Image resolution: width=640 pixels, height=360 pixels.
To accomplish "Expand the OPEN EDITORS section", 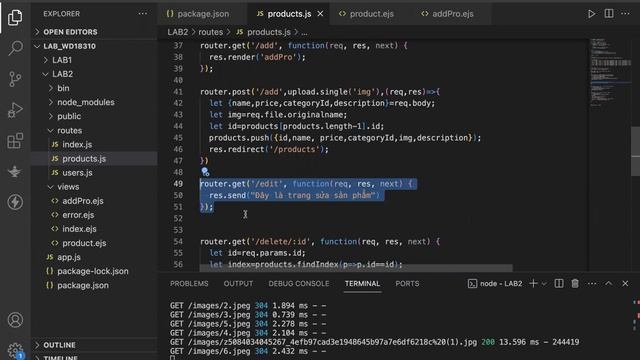I will 94,32.
